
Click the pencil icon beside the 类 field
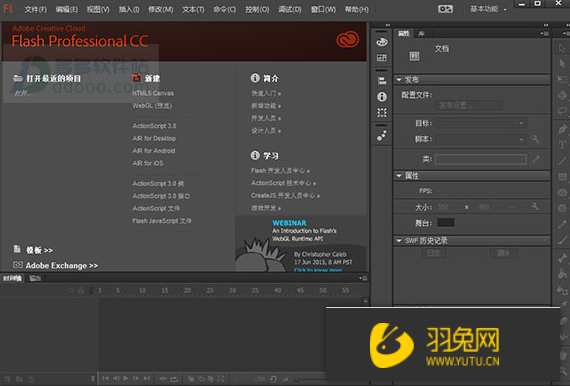(x=536, y=159)
